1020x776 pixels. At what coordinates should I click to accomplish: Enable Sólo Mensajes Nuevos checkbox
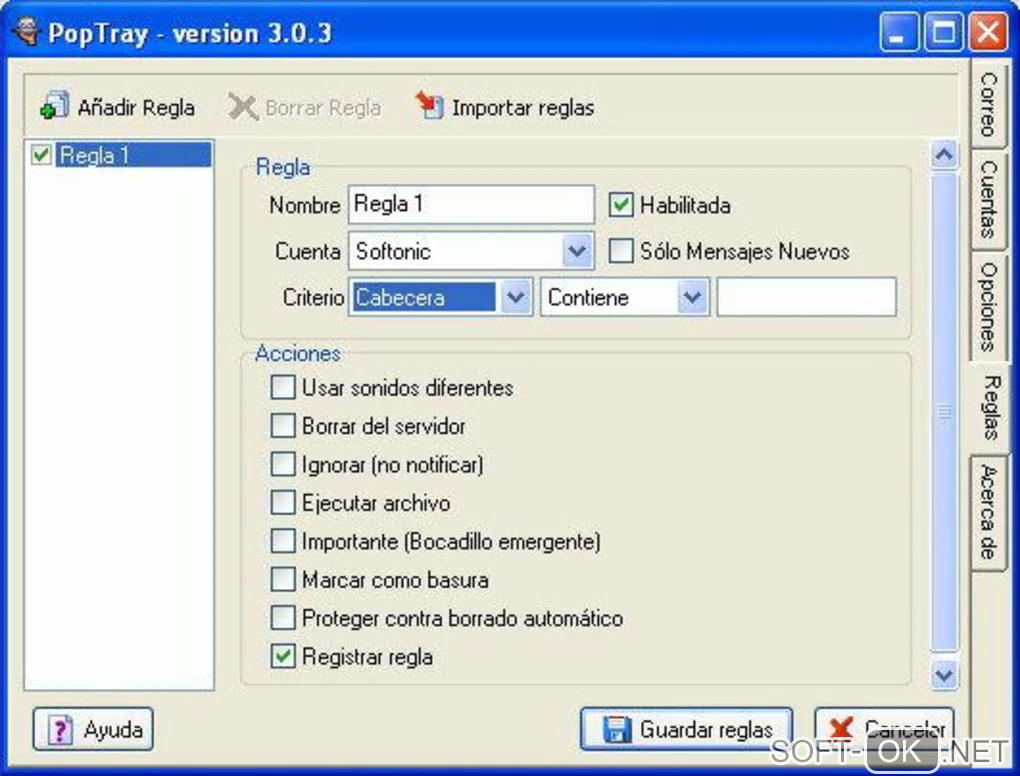tap(621, 251)
